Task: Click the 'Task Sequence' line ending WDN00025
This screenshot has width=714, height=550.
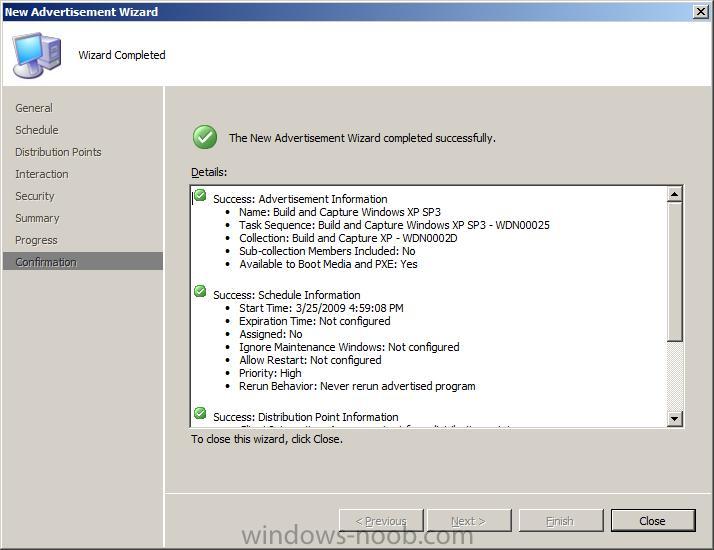Action: click(x=394, y=225)
